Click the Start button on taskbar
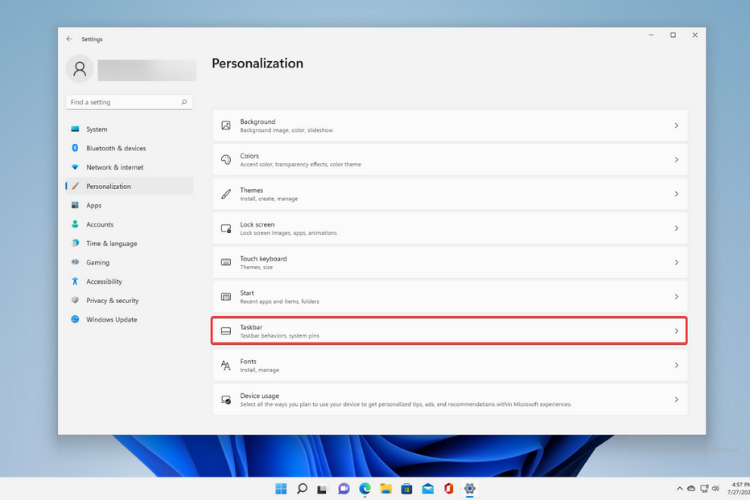This screenshot has width=750, height=500. [281, 488]
